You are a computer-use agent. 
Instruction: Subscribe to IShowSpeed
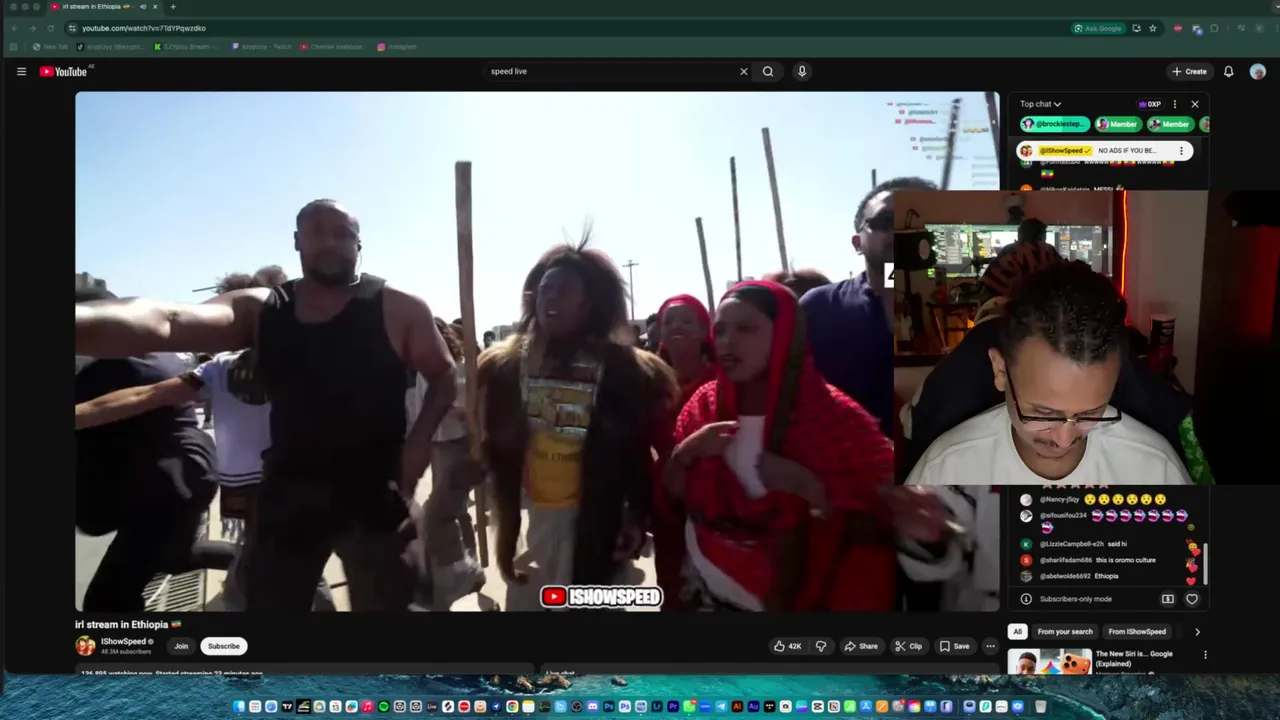click(x=223, y=646)
